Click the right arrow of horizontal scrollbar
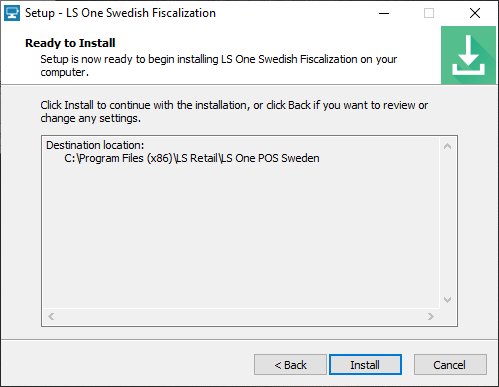Image resolution: width=499 pixels, height=387 pixels. click(431, 316)
